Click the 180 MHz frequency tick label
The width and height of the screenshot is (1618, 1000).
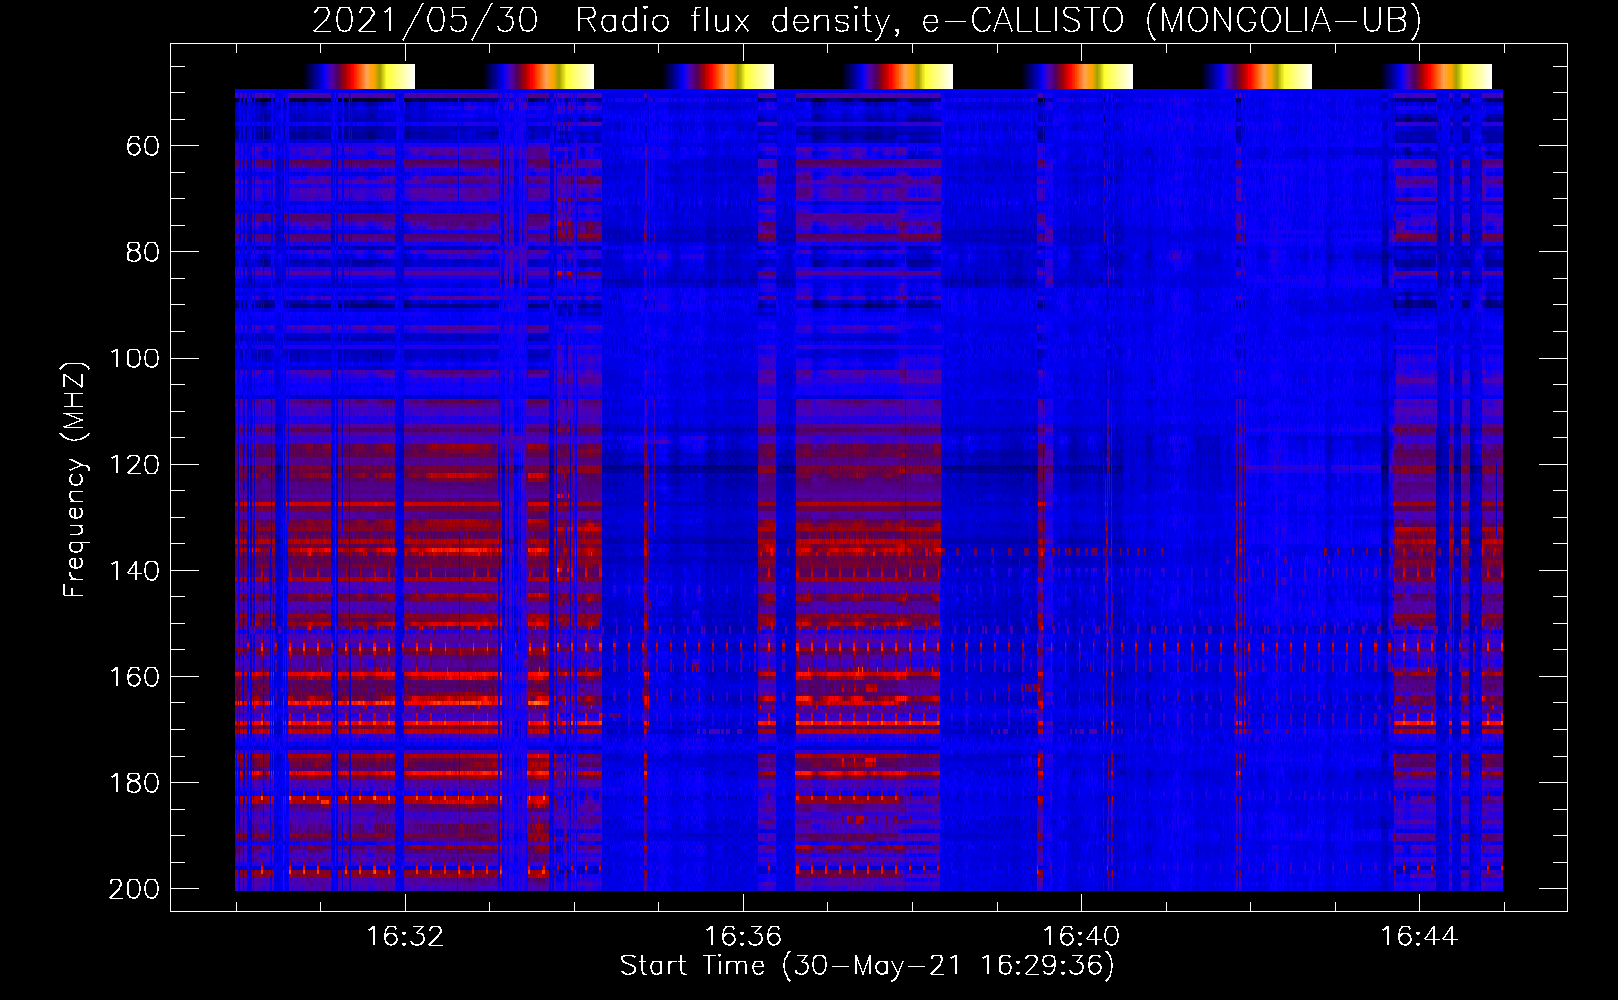tap(134, 783)
